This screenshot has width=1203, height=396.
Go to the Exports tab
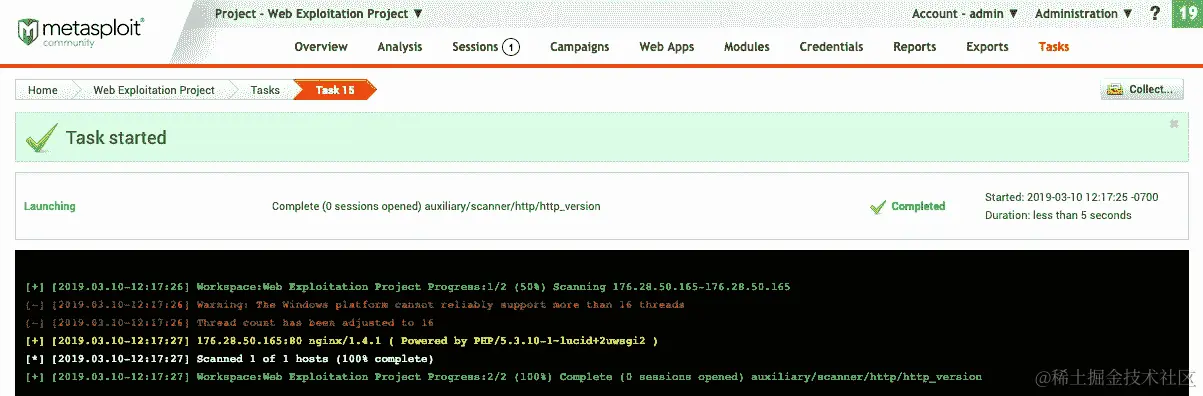coord(987,47)
